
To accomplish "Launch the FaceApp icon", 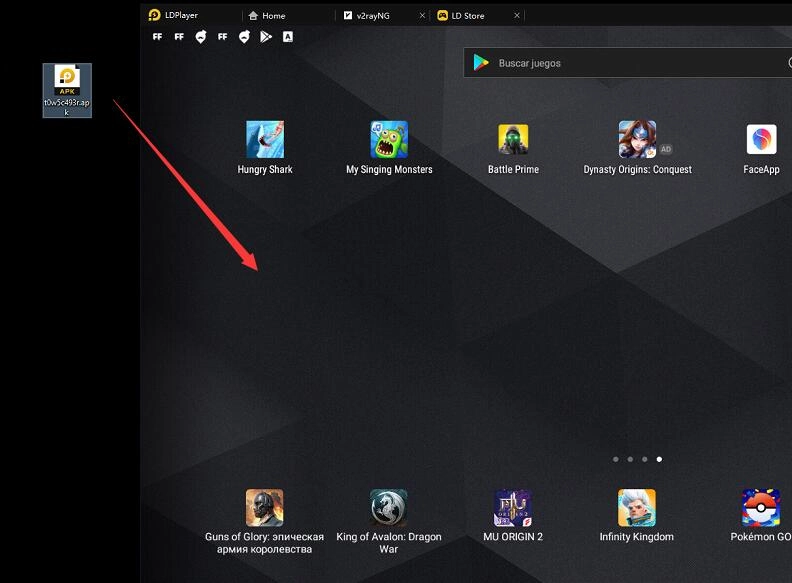I will pyautogui.click(x=761, y=139).
